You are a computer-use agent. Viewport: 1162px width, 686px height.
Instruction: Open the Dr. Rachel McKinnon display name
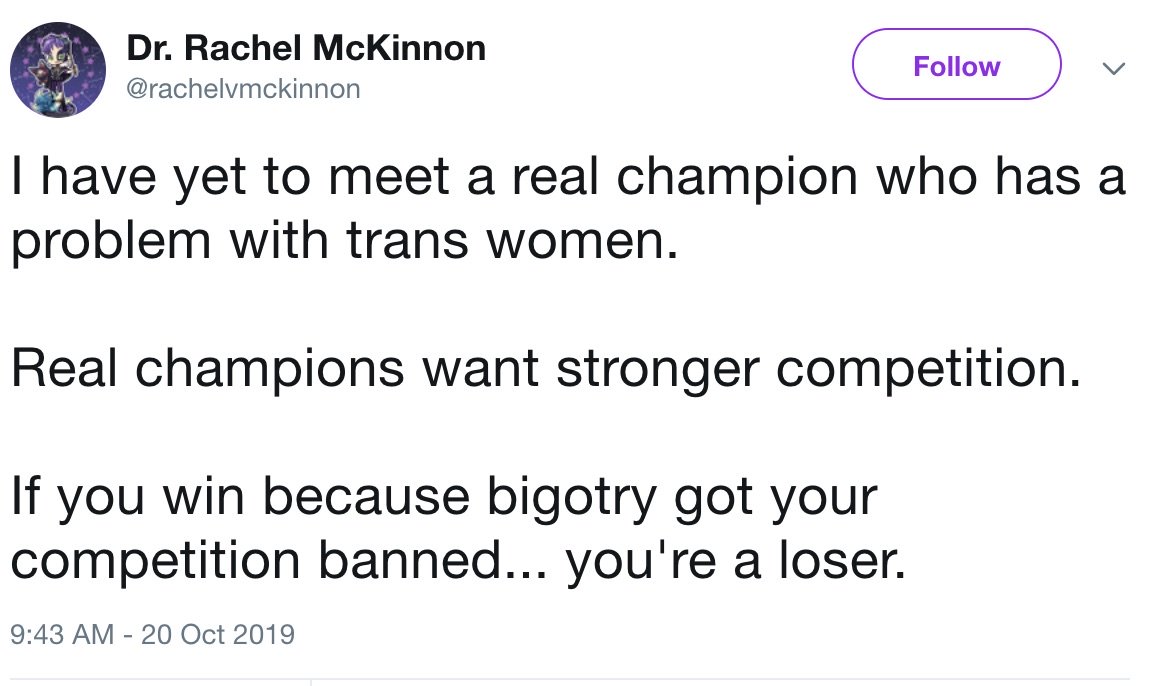coord(306,48)
